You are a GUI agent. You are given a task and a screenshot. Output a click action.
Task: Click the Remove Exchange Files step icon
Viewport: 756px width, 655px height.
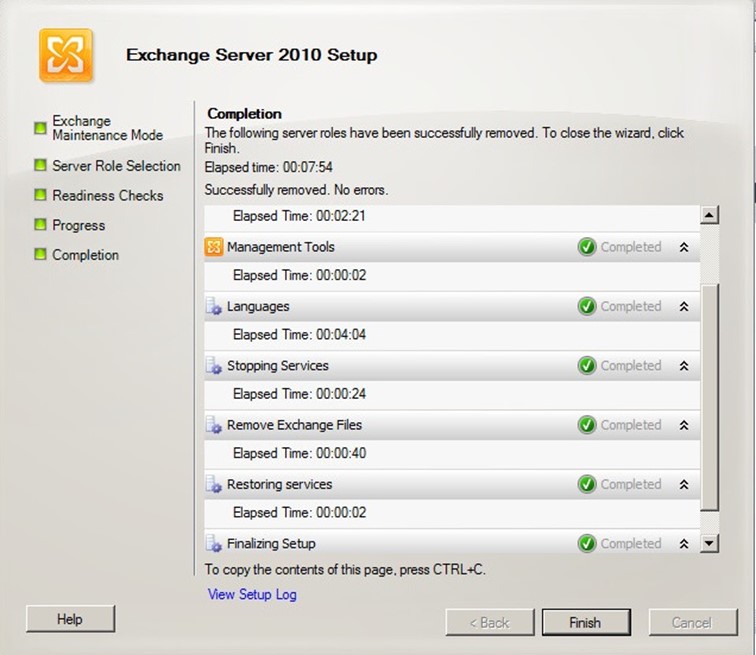point(214,425)
